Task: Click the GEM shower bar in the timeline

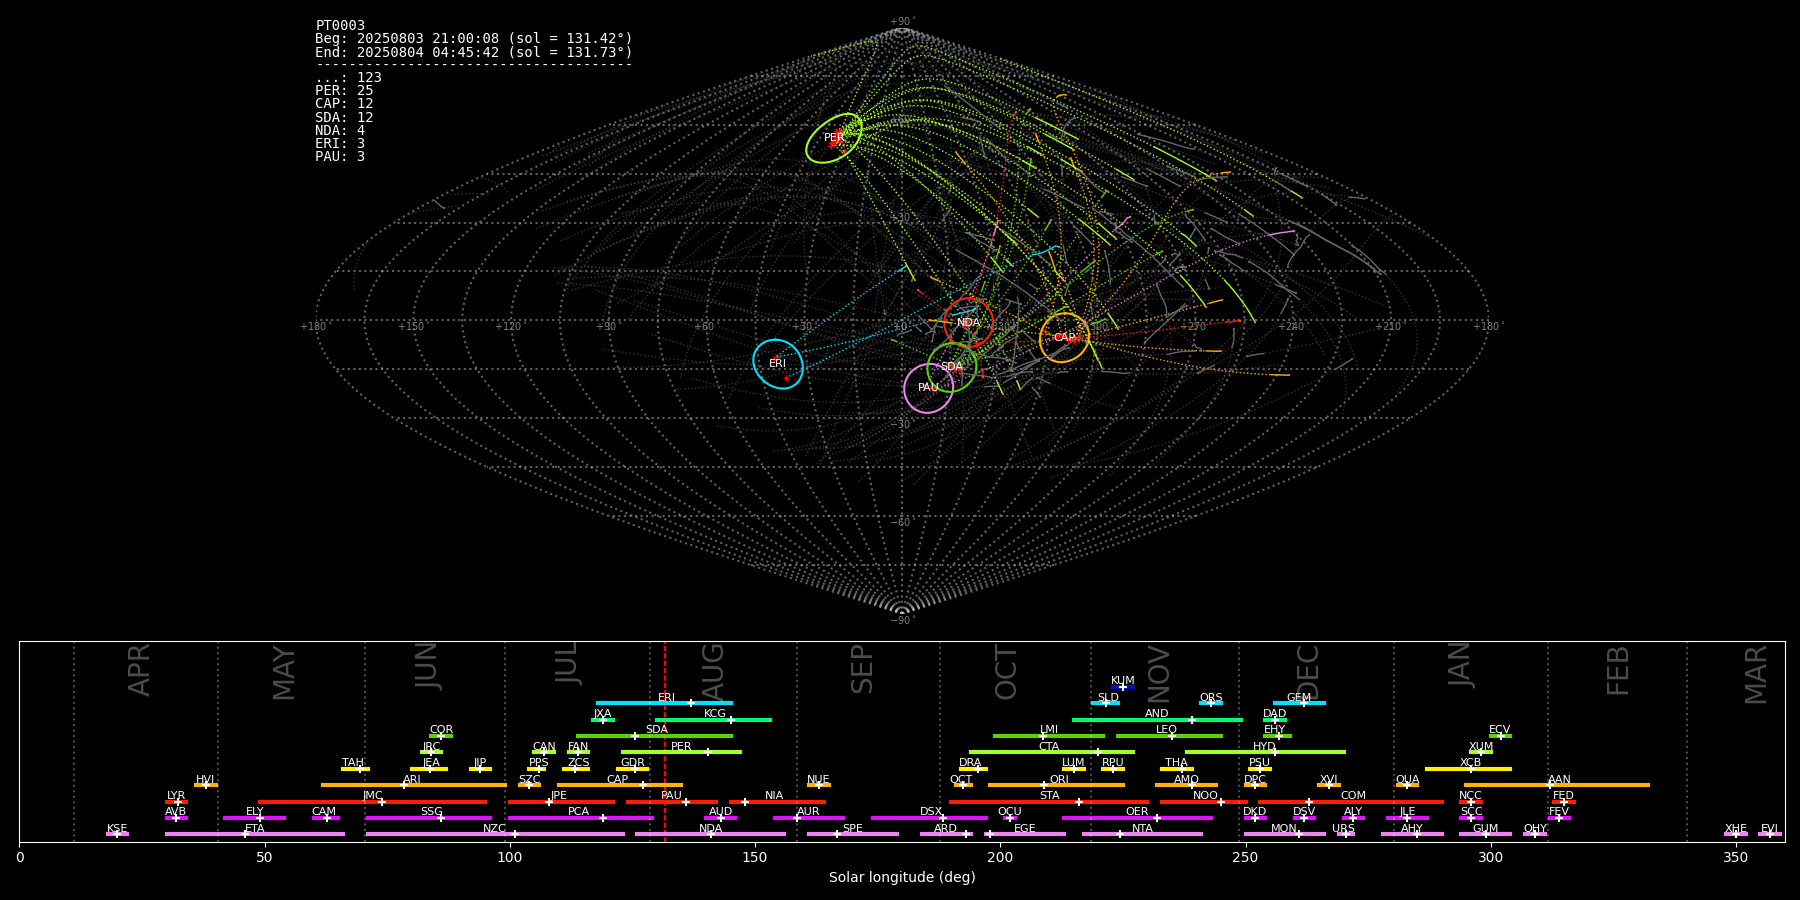Action: click(1299, 703)
